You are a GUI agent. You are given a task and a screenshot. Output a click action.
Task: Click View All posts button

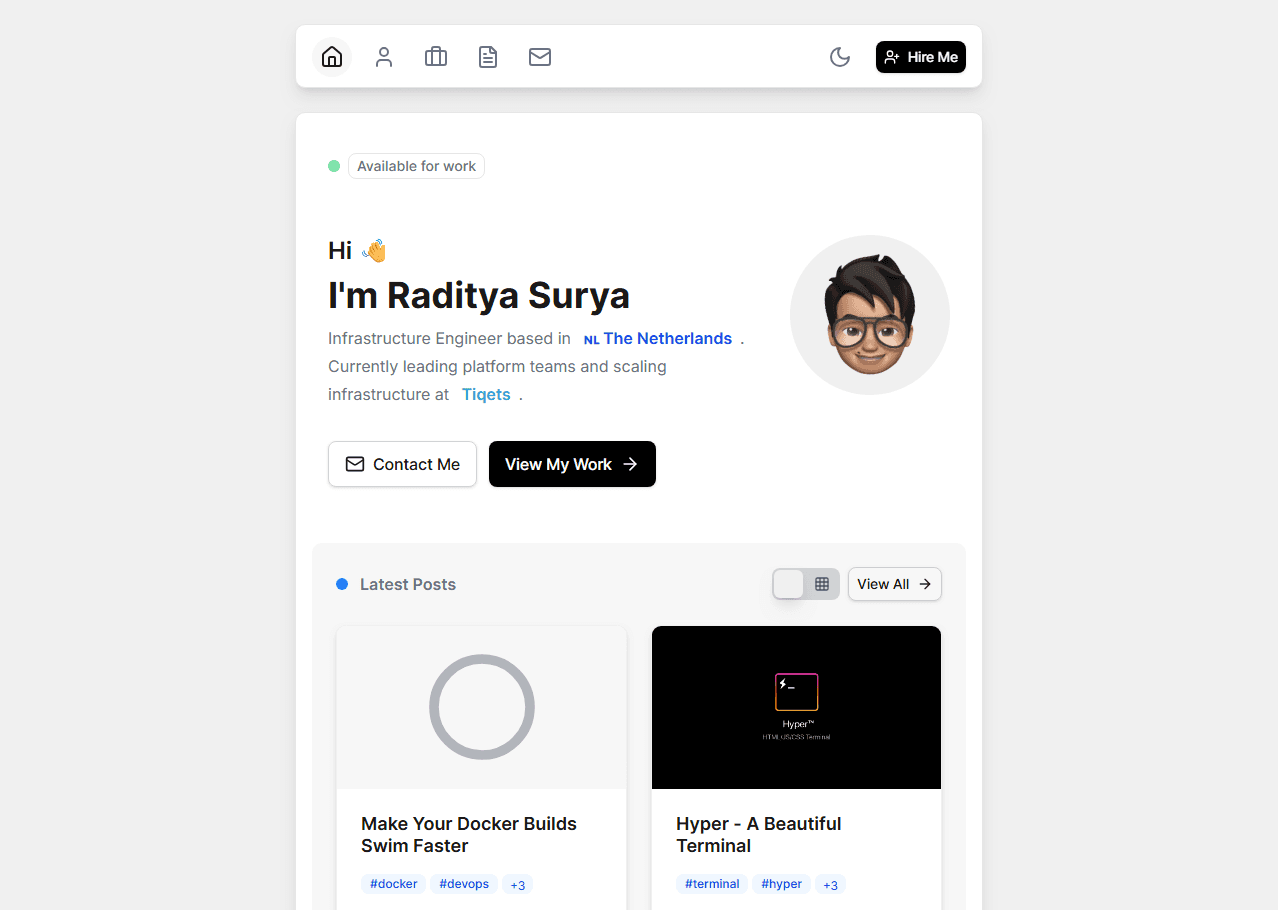tap(895, 584)
